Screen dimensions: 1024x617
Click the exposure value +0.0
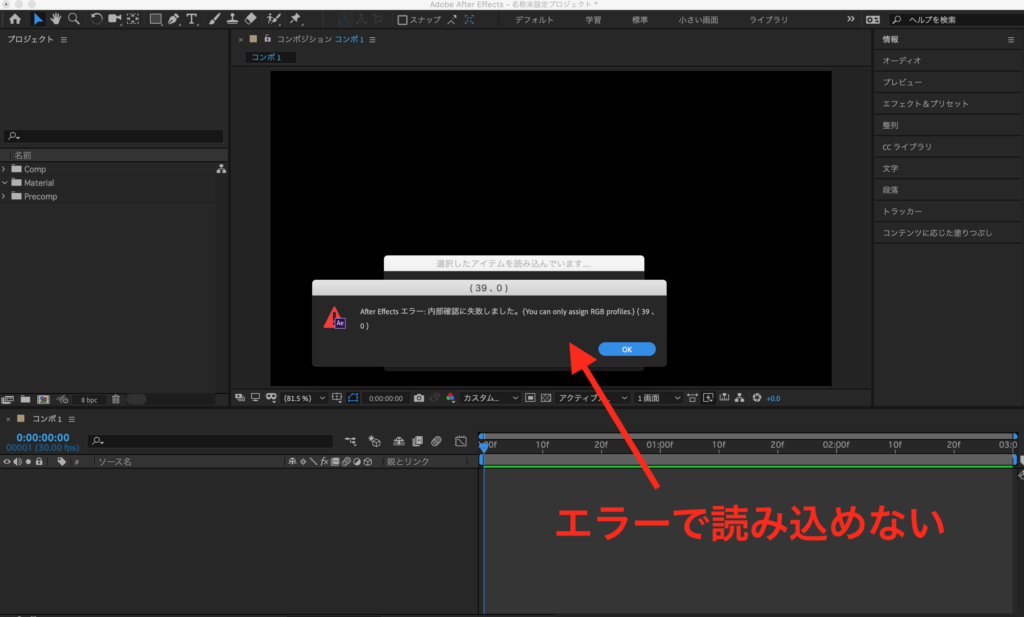(x=773, y=398)
